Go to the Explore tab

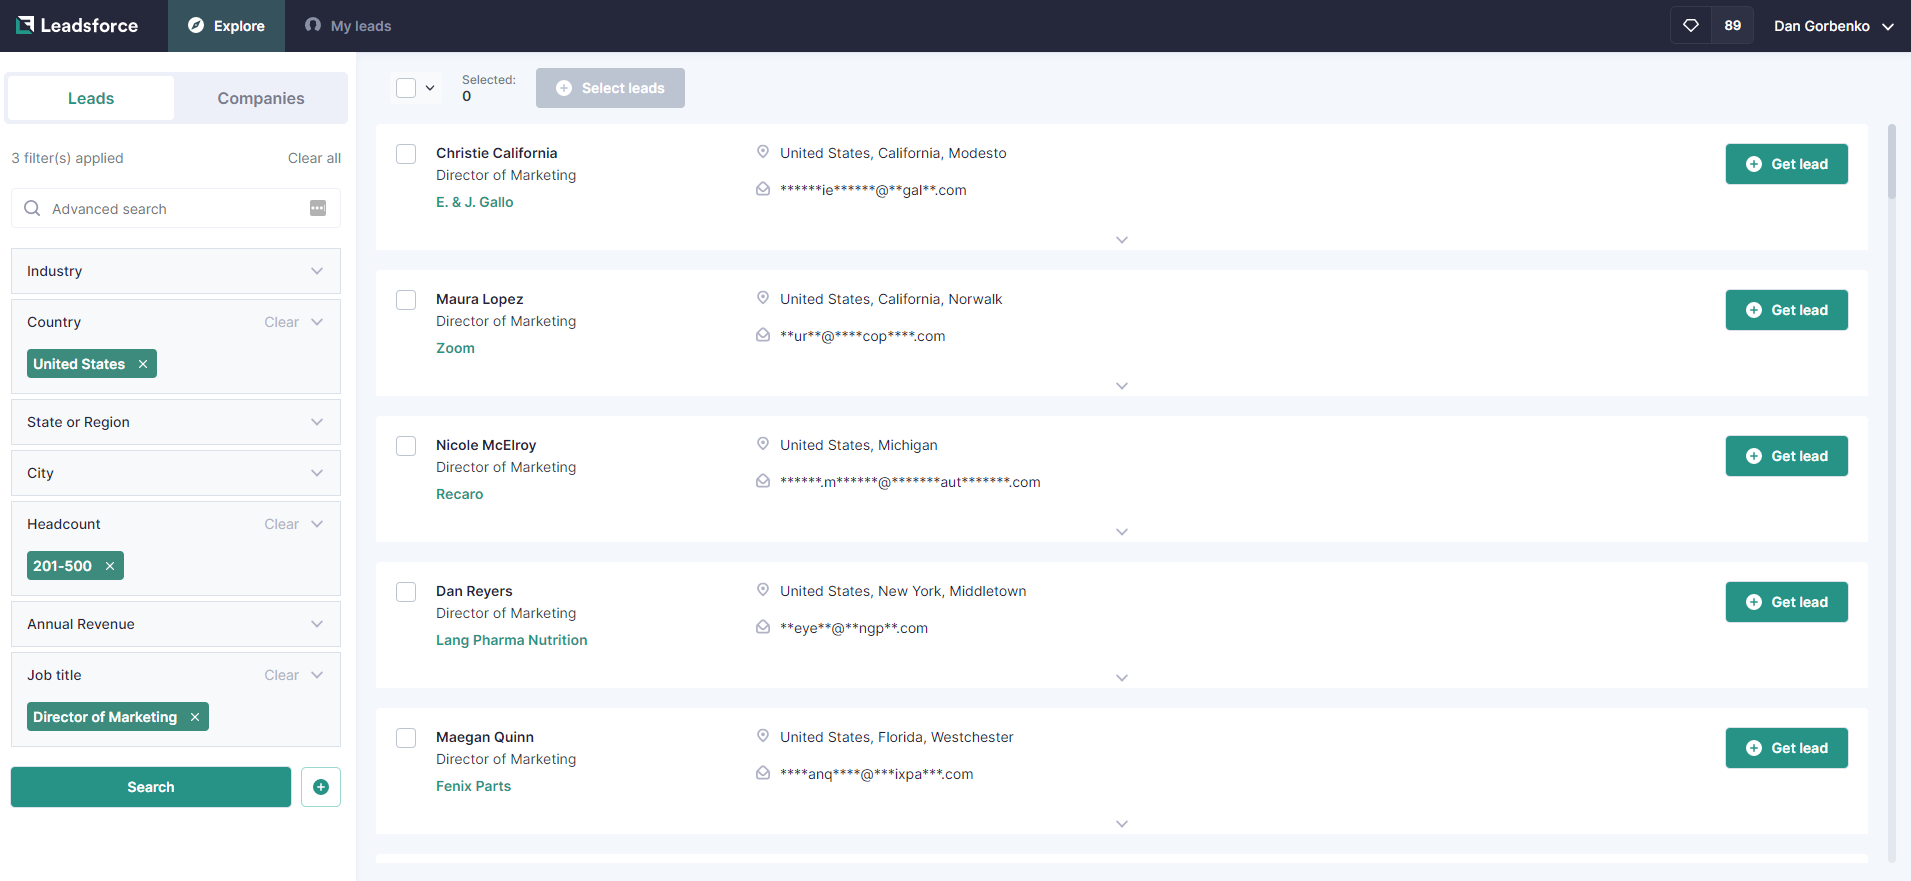(226, 26)
